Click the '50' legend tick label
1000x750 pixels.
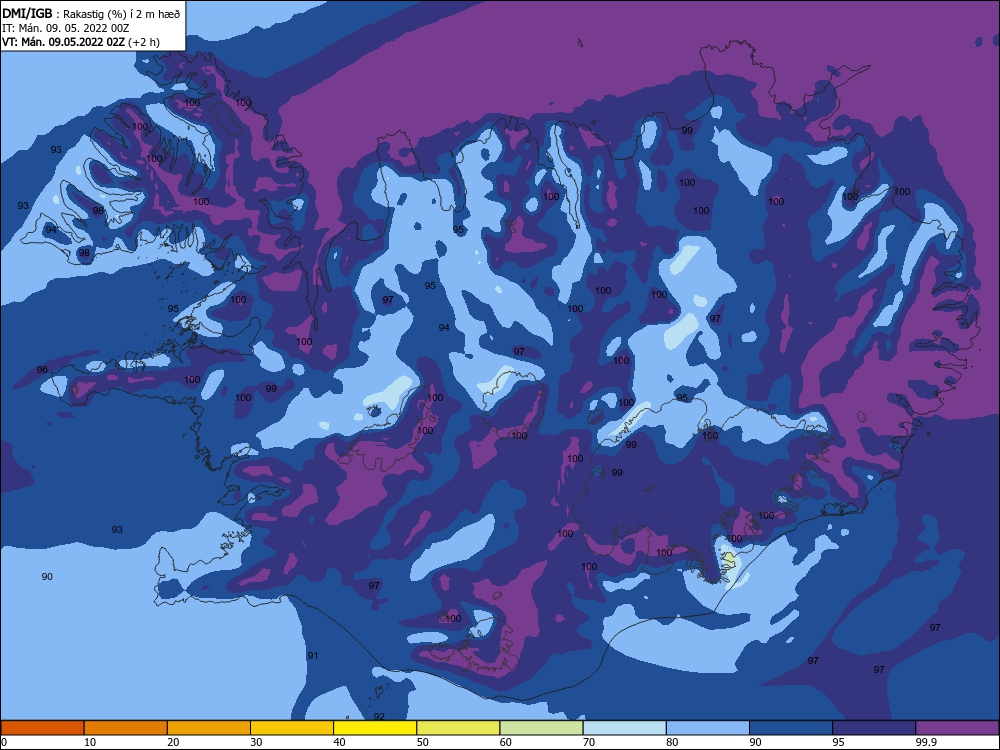tap(422, 742)
